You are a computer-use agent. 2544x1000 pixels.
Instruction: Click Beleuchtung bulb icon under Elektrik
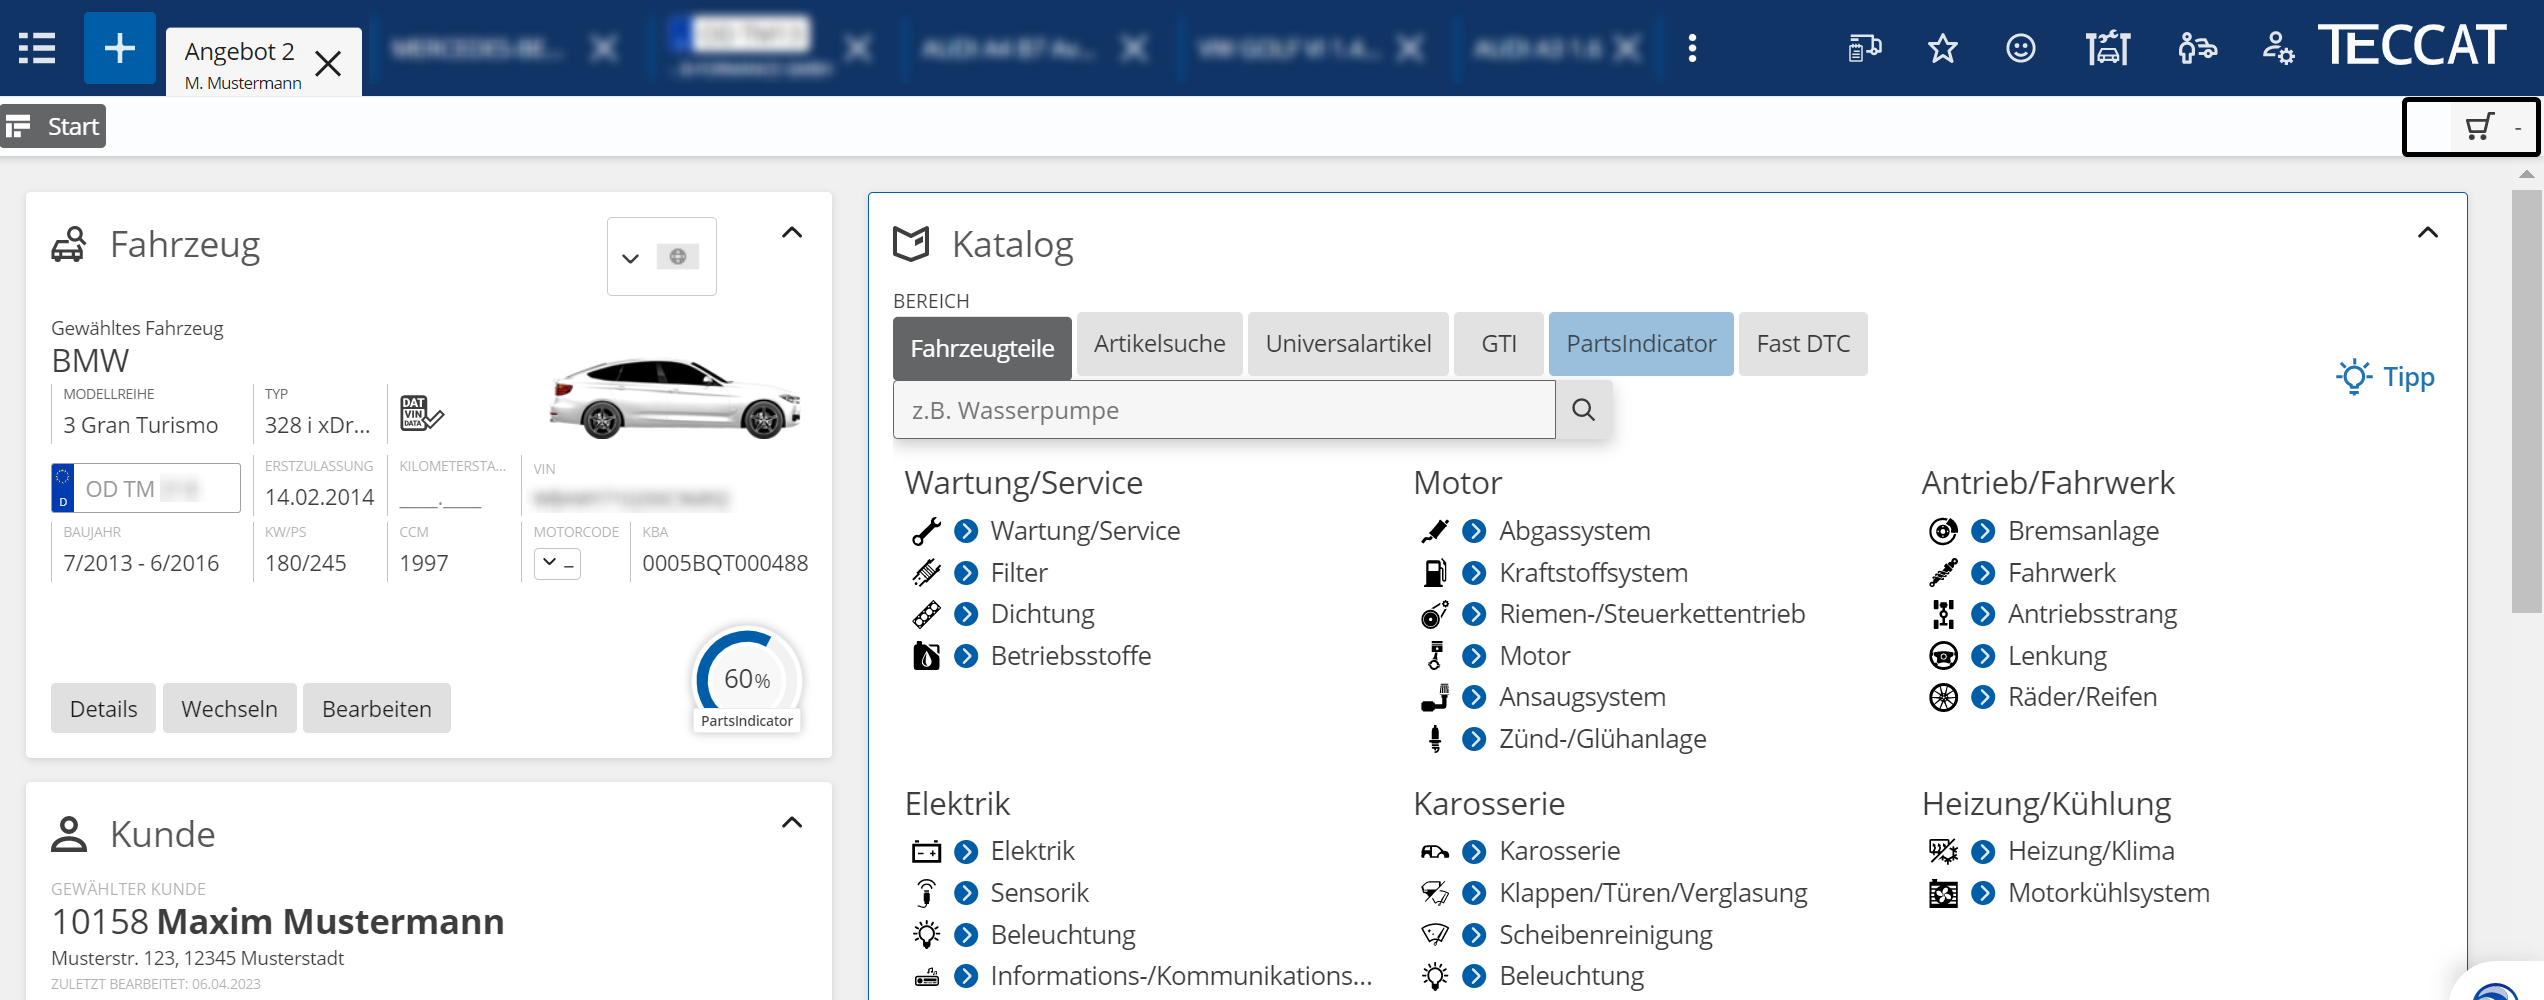pos(926,935)
